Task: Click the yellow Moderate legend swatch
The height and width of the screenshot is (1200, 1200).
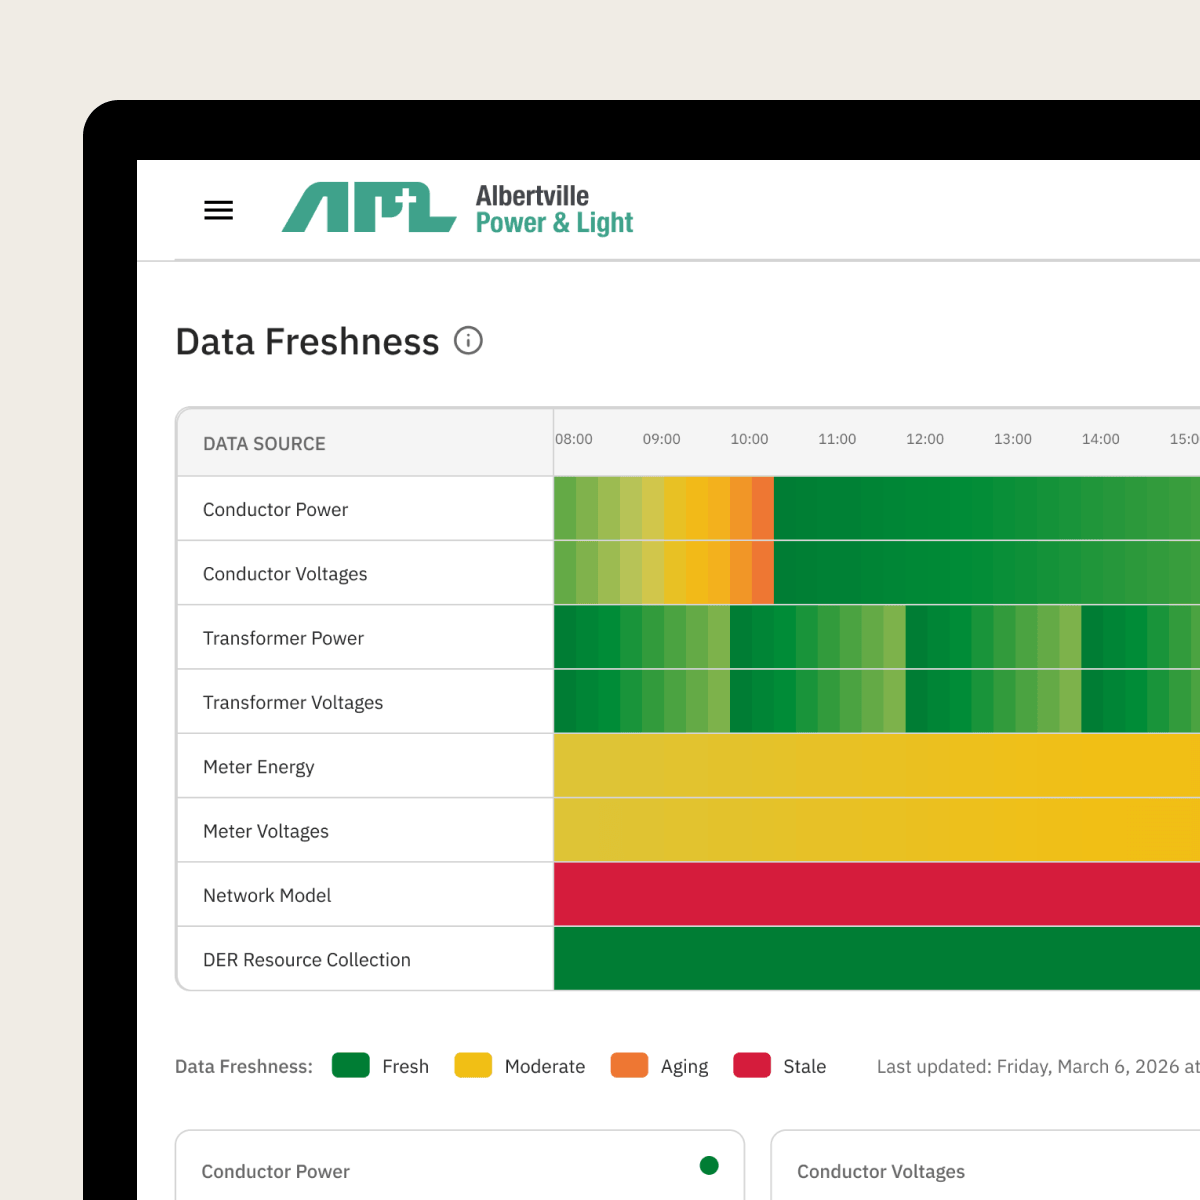Action: (x=473, y=1065)
